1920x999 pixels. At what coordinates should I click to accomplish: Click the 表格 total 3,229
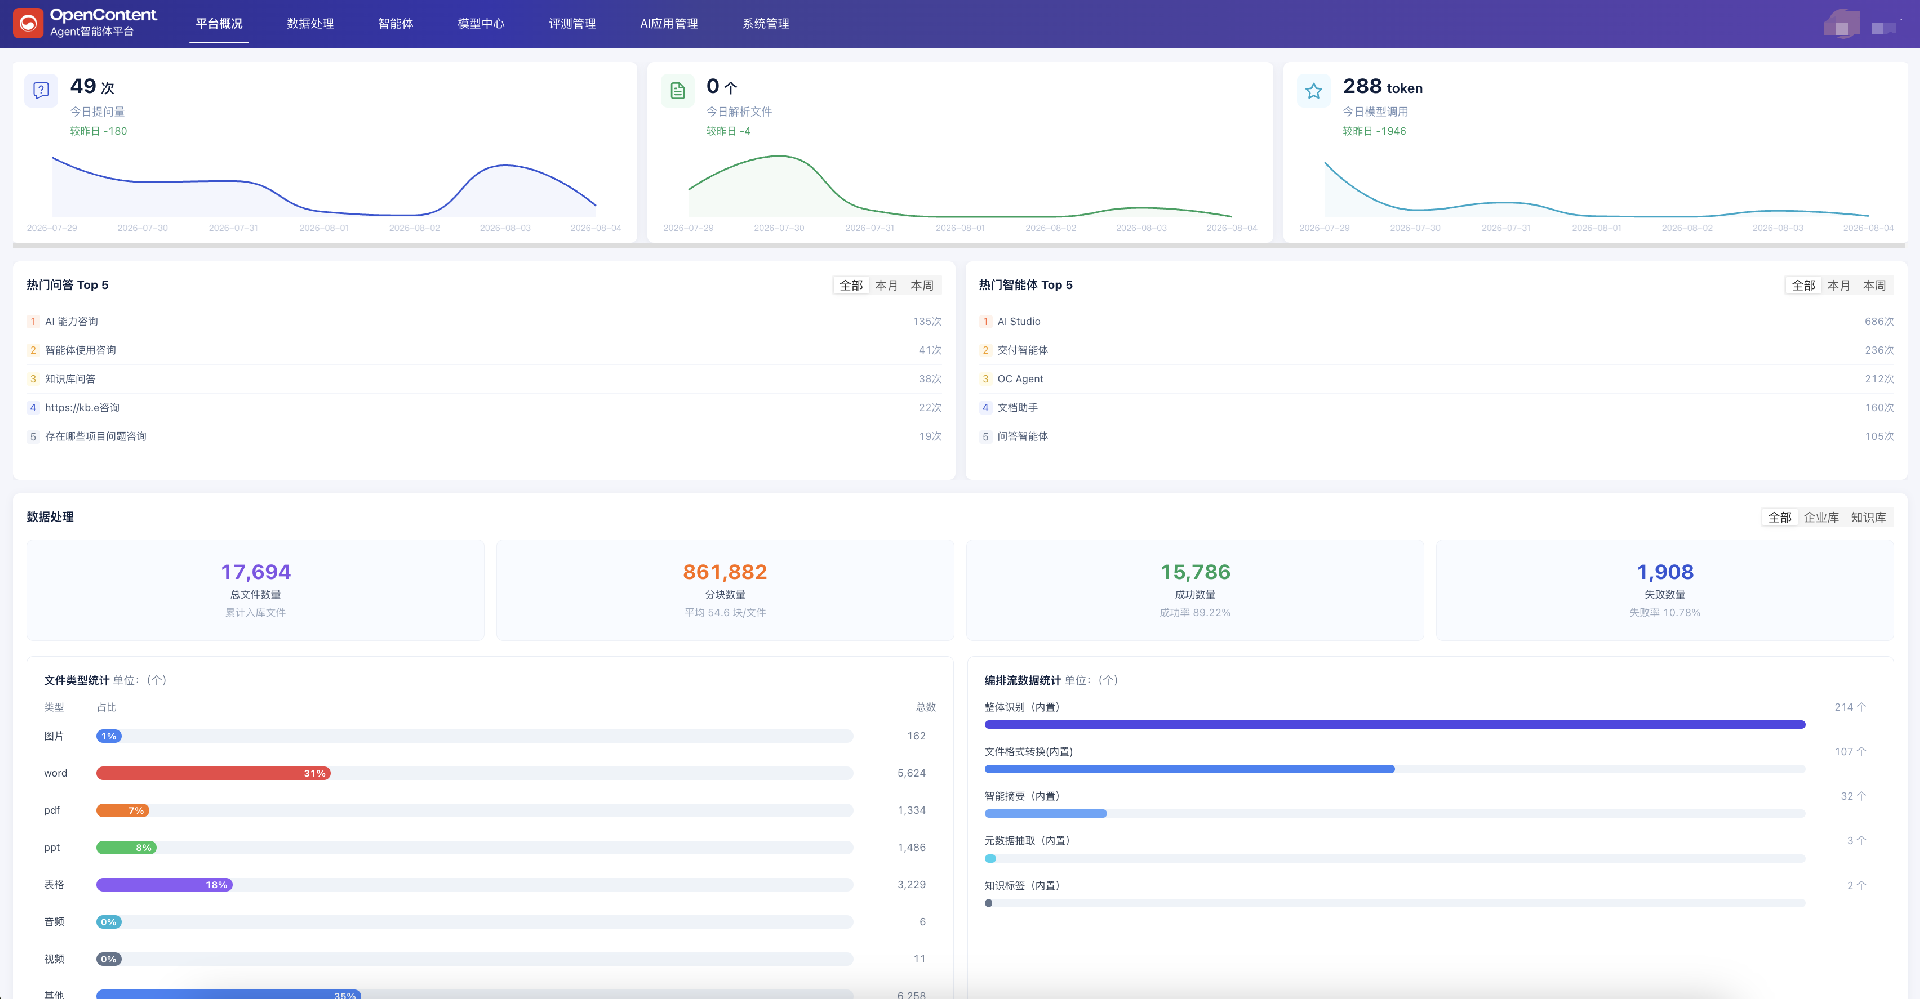912,885
